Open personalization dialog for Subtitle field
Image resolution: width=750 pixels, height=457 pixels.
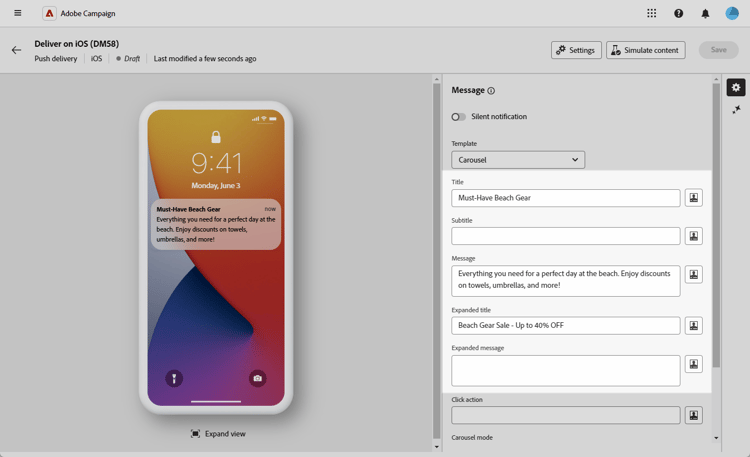click(694, 236)
